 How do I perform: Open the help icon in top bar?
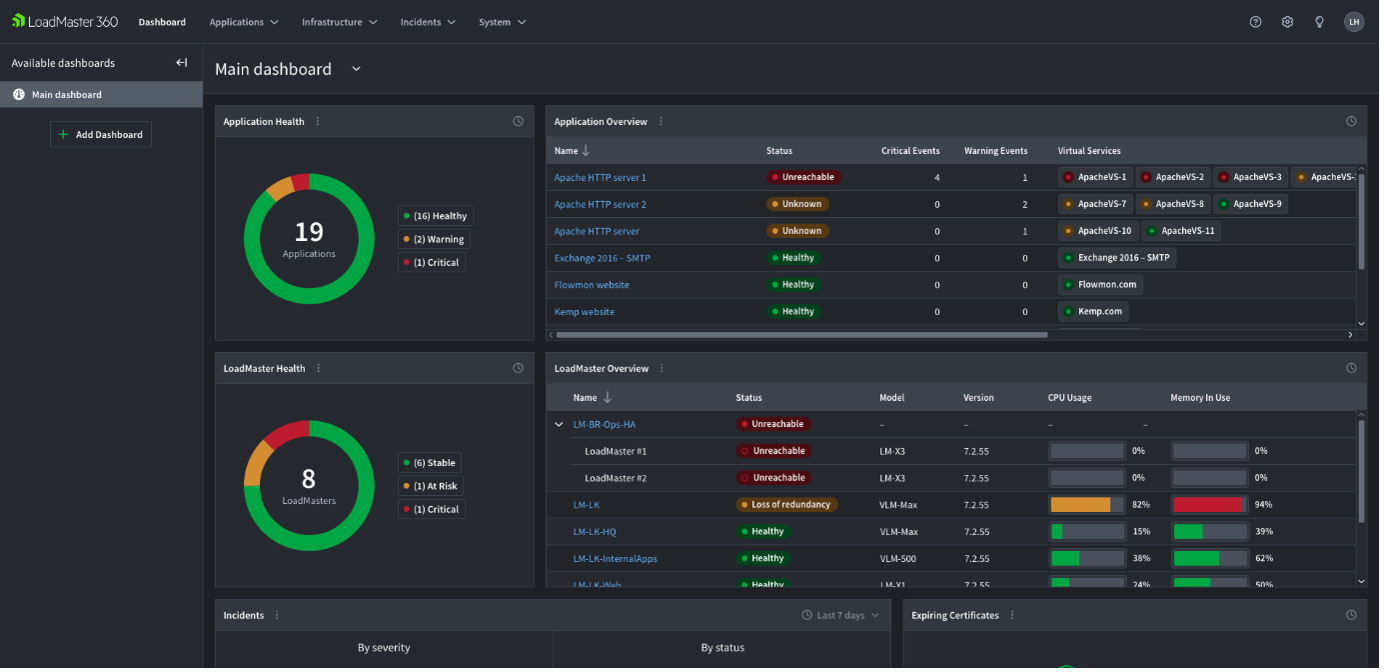tap(1255, 21)
